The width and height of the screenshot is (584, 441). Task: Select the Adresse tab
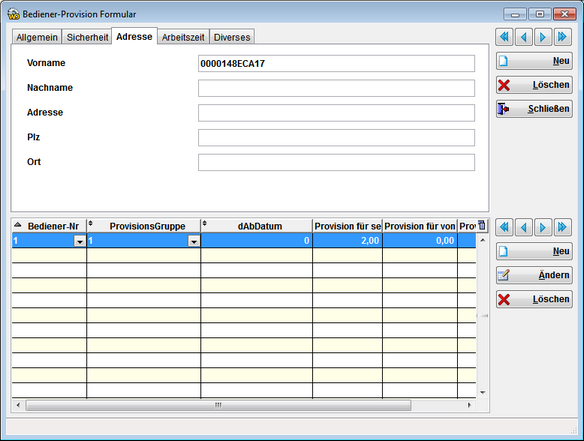pos(134,37)
